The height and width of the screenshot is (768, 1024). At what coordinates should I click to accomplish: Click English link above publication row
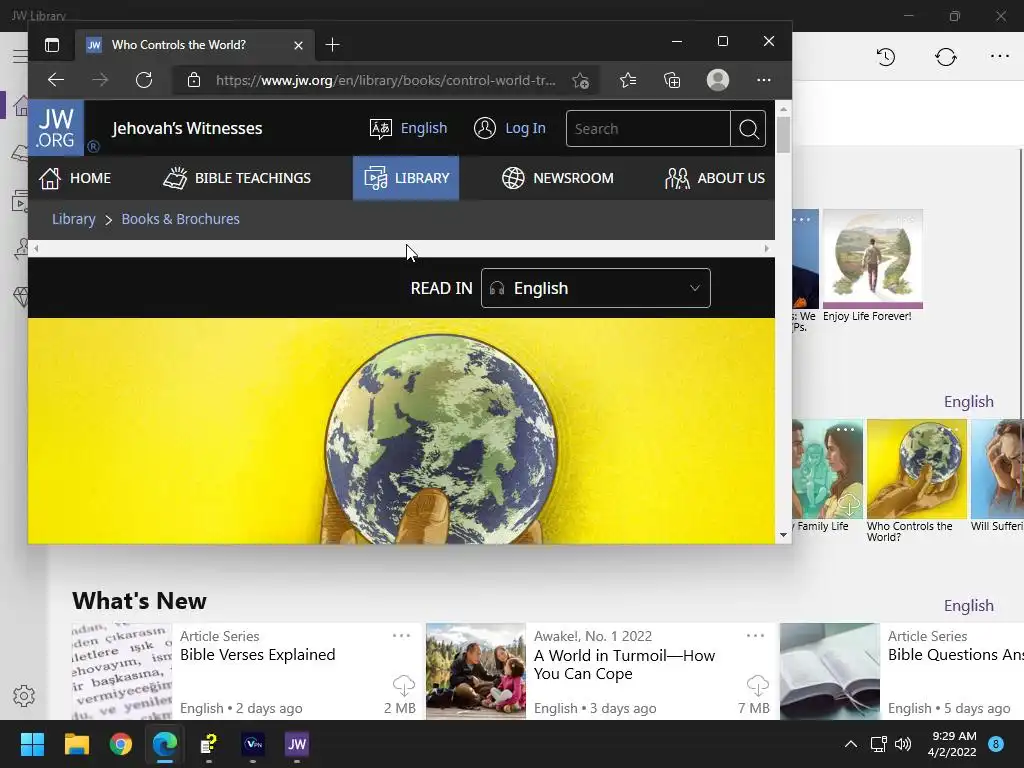coord(968,402)
